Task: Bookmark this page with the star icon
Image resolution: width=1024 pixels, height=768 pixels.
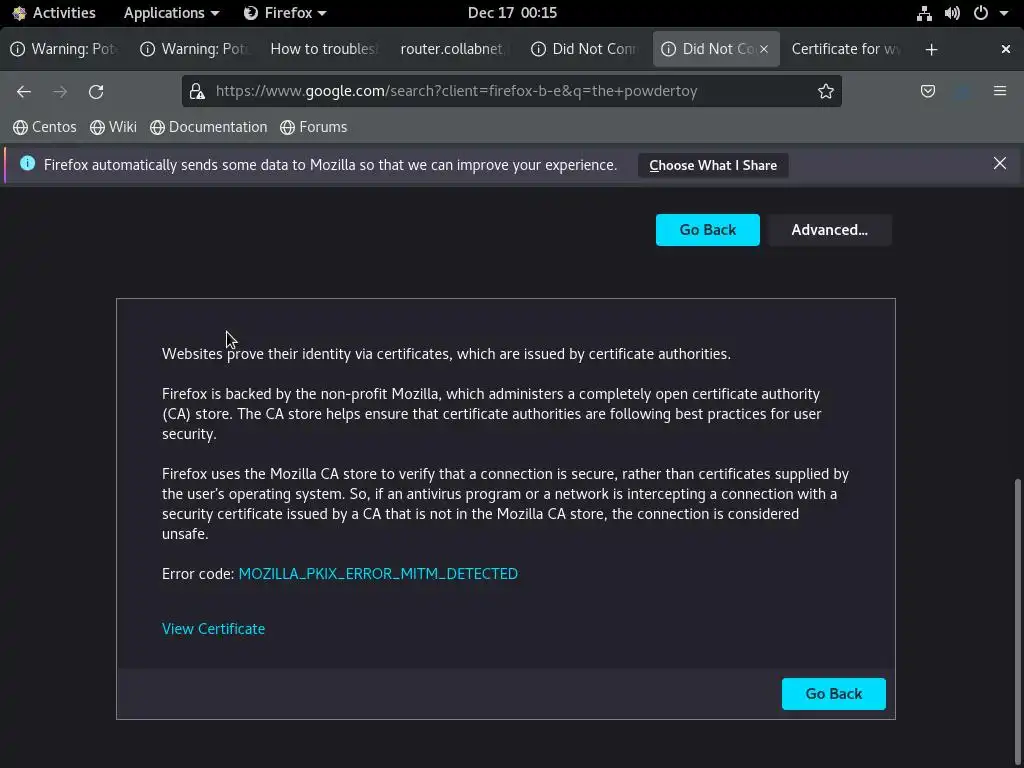Action: 825,91
